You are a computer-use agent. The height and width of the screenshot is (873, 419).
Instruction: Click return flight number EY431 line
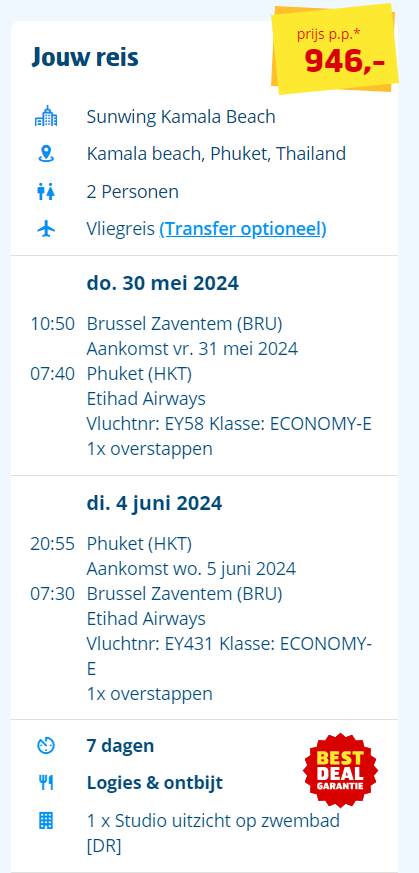[229, 656]
